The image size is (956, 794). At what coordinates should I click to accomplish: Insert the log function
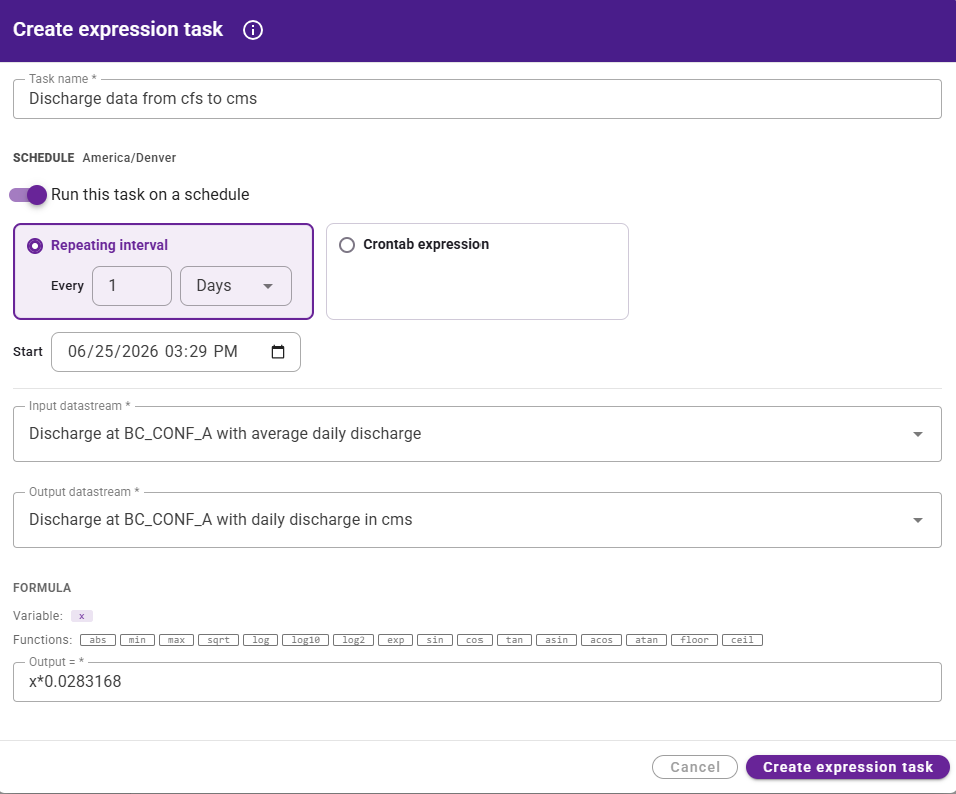260,640
